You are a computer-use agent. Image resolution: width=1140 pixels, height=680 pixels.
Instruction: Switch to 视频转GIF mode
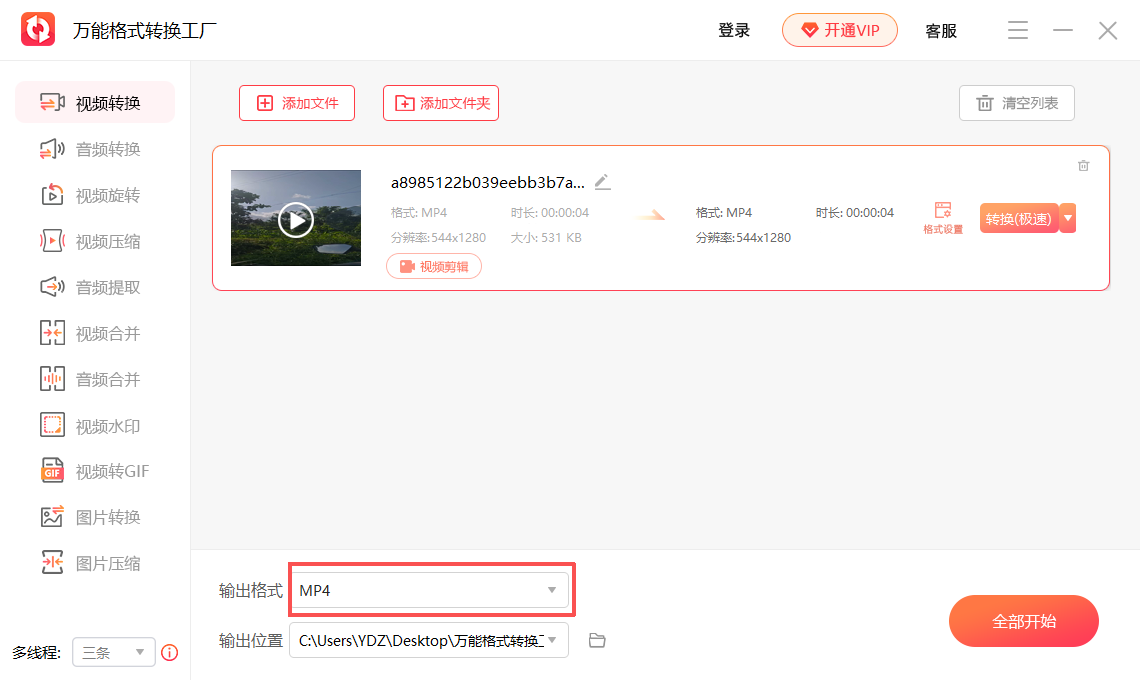pyautogui.click(x=95, y=470)
